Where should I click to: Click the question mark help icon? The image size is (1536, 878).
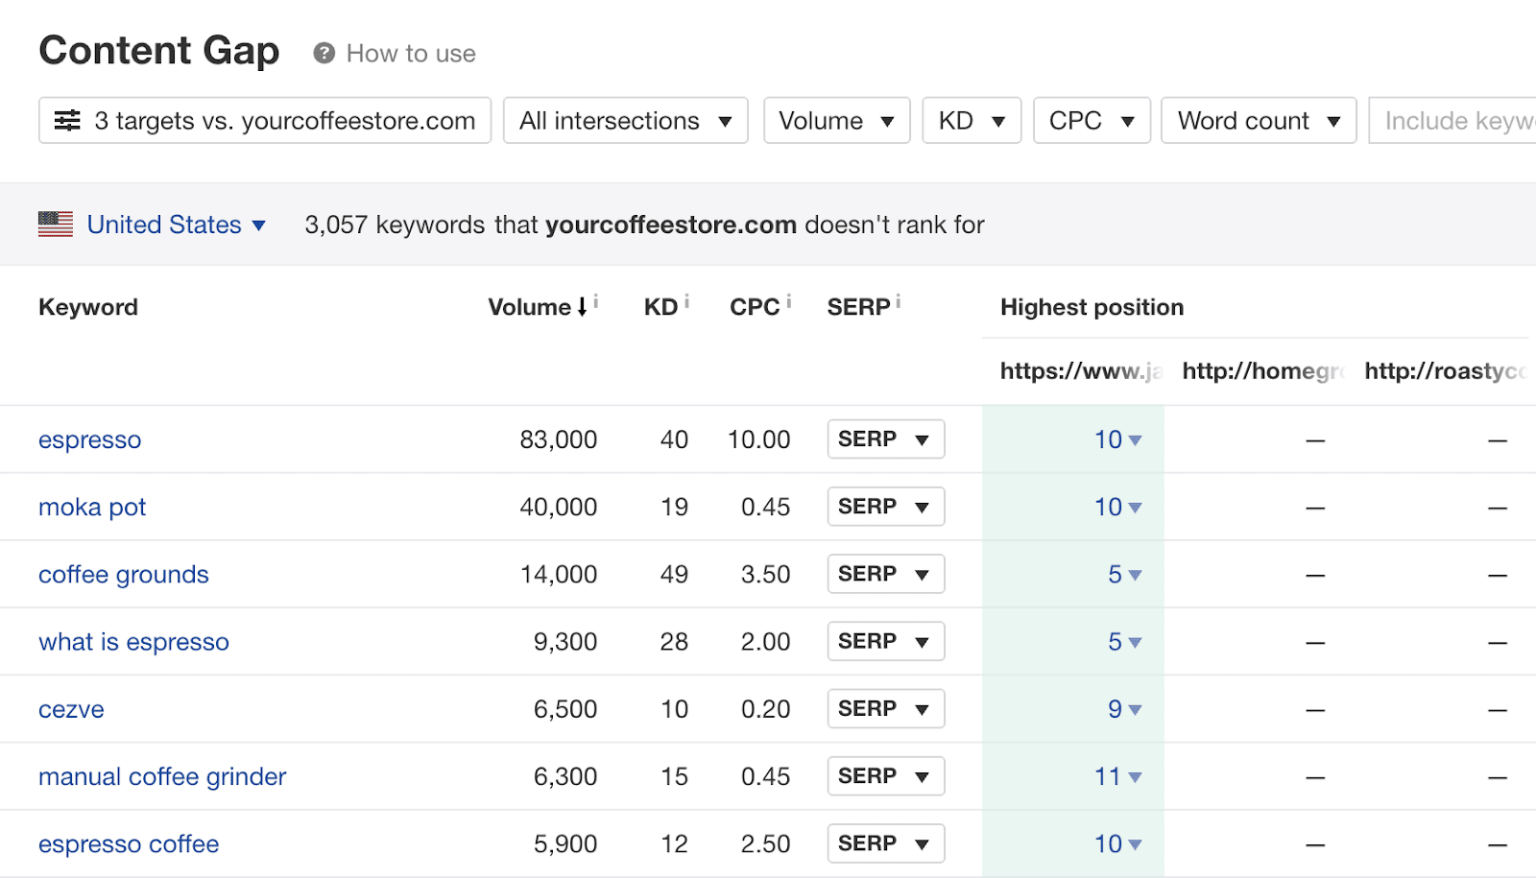pyautogui.click(x=323, y=53)
